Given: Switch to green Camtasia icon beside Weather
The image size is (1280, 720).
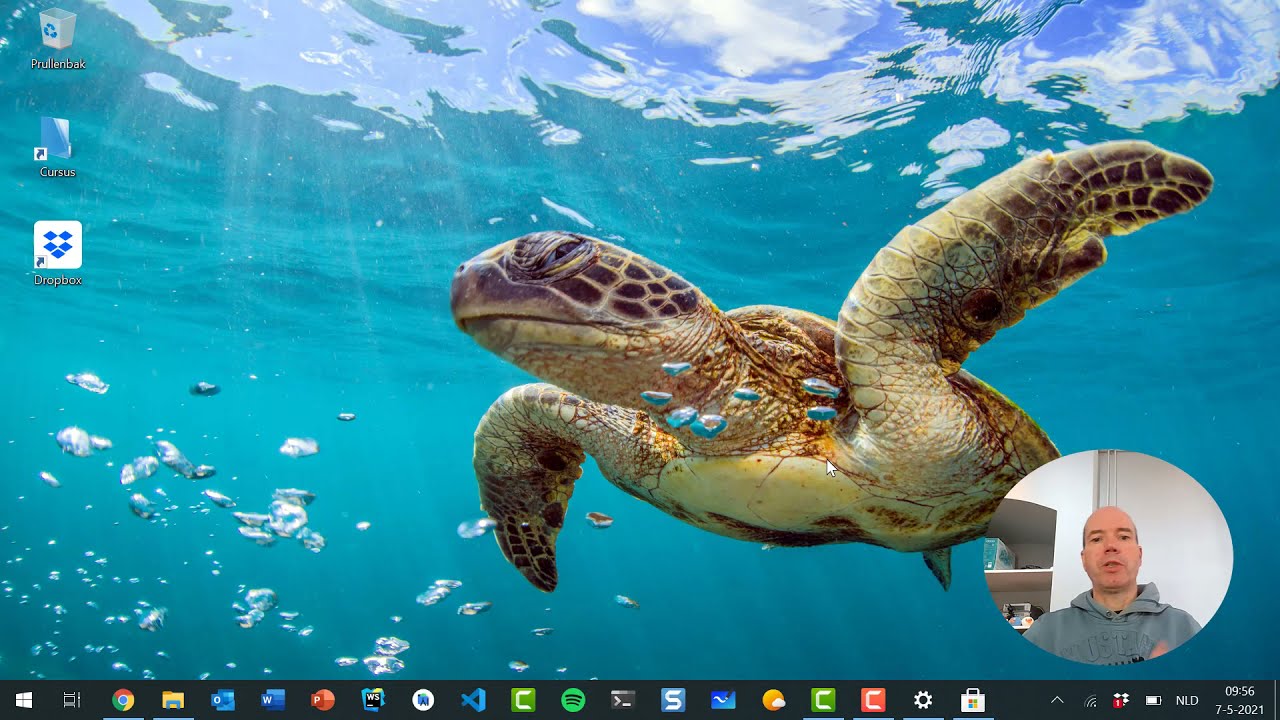Looking at the screenshot, I should point(823,700).
